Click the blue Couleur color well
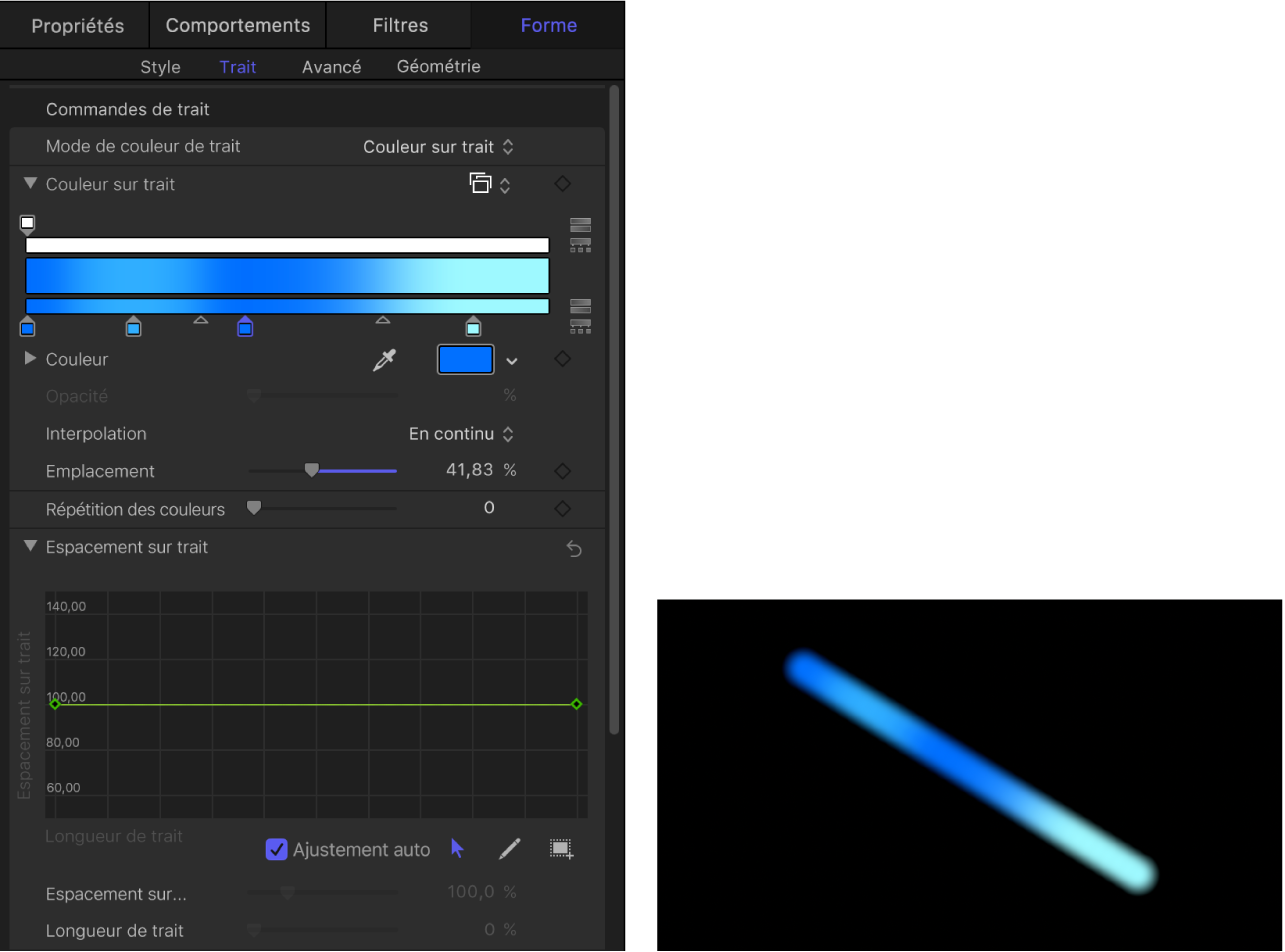This screenshot has width=1285, height=952. (x=465, y=360)
